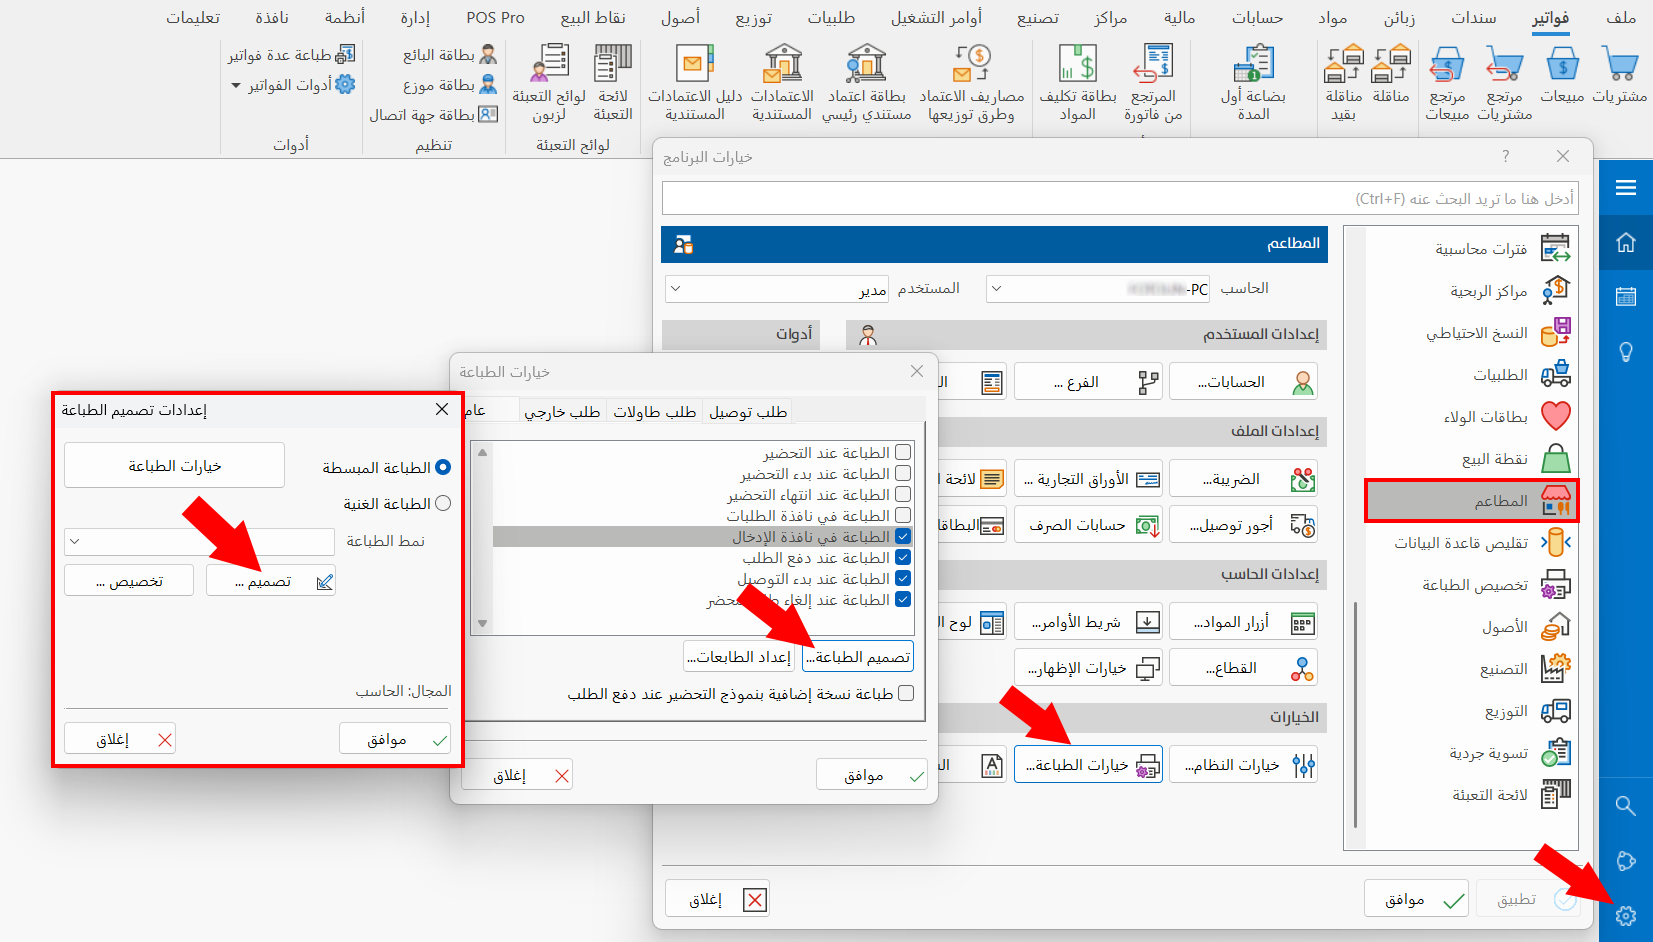Open the نمط الطباعة dropdown
1653x942 pixels.
[199, 542]
